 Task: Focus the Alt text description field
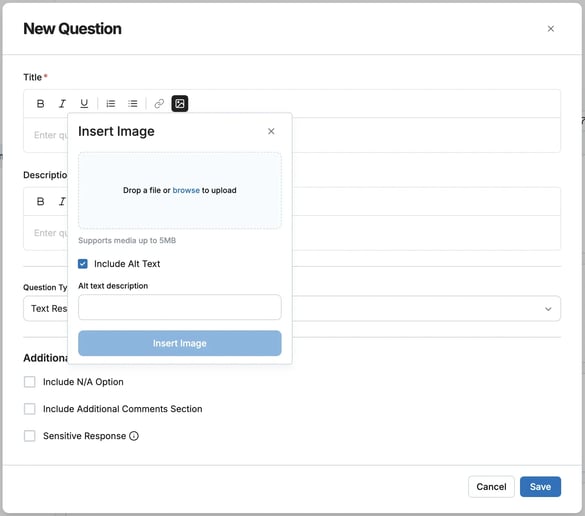(180, 307)
